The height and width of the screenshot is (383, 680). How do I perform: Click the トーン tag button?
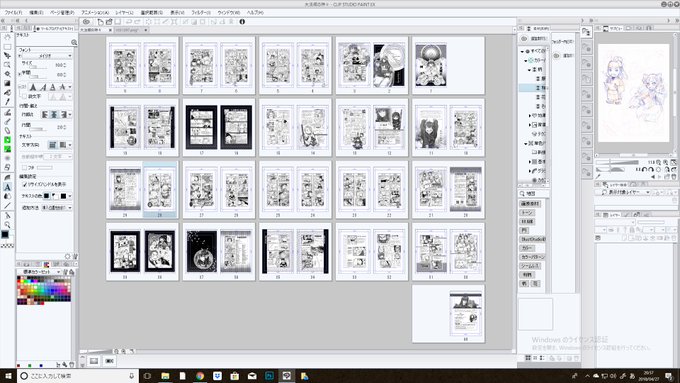[x=527, y=213]
